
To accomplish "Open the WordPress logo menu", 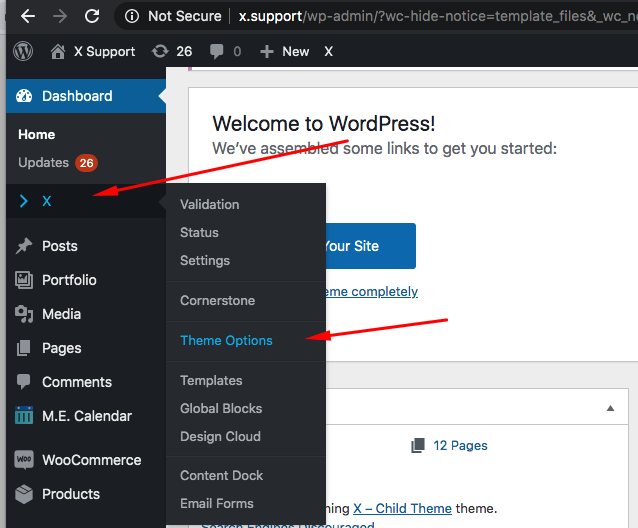I will point(23,51).
